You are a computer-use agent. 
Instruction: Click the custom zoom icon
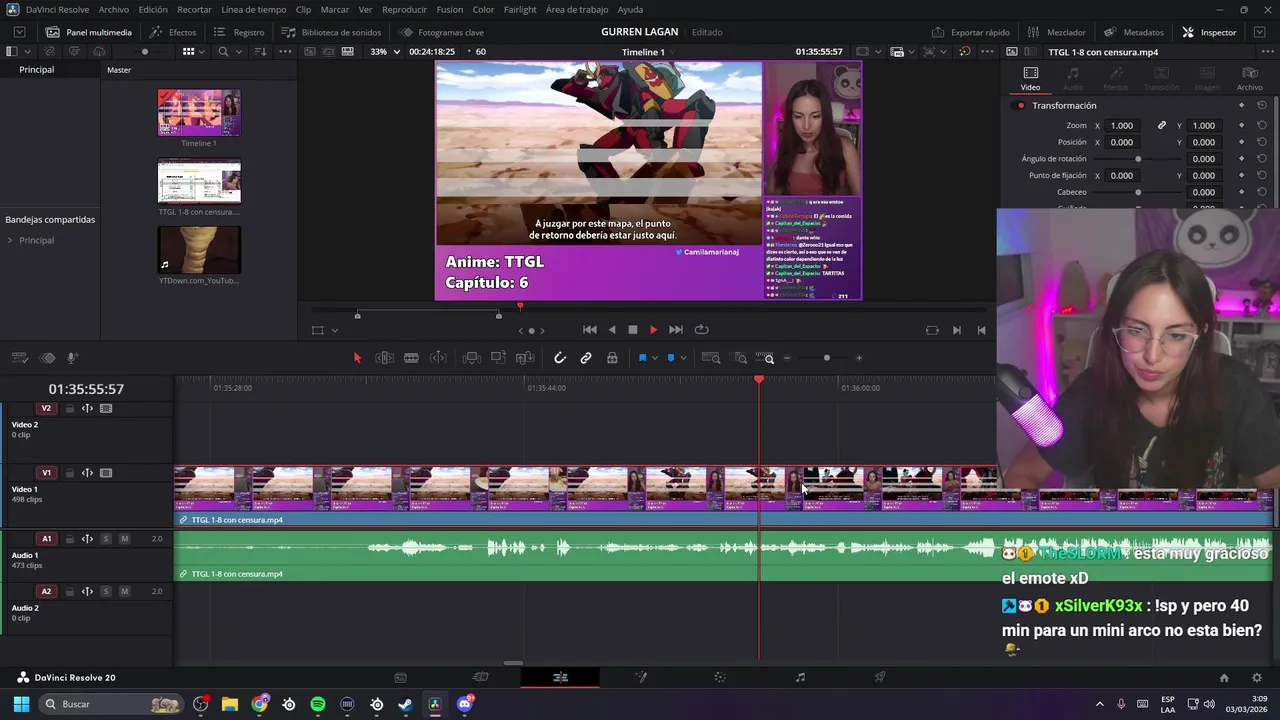pos(765,358)
